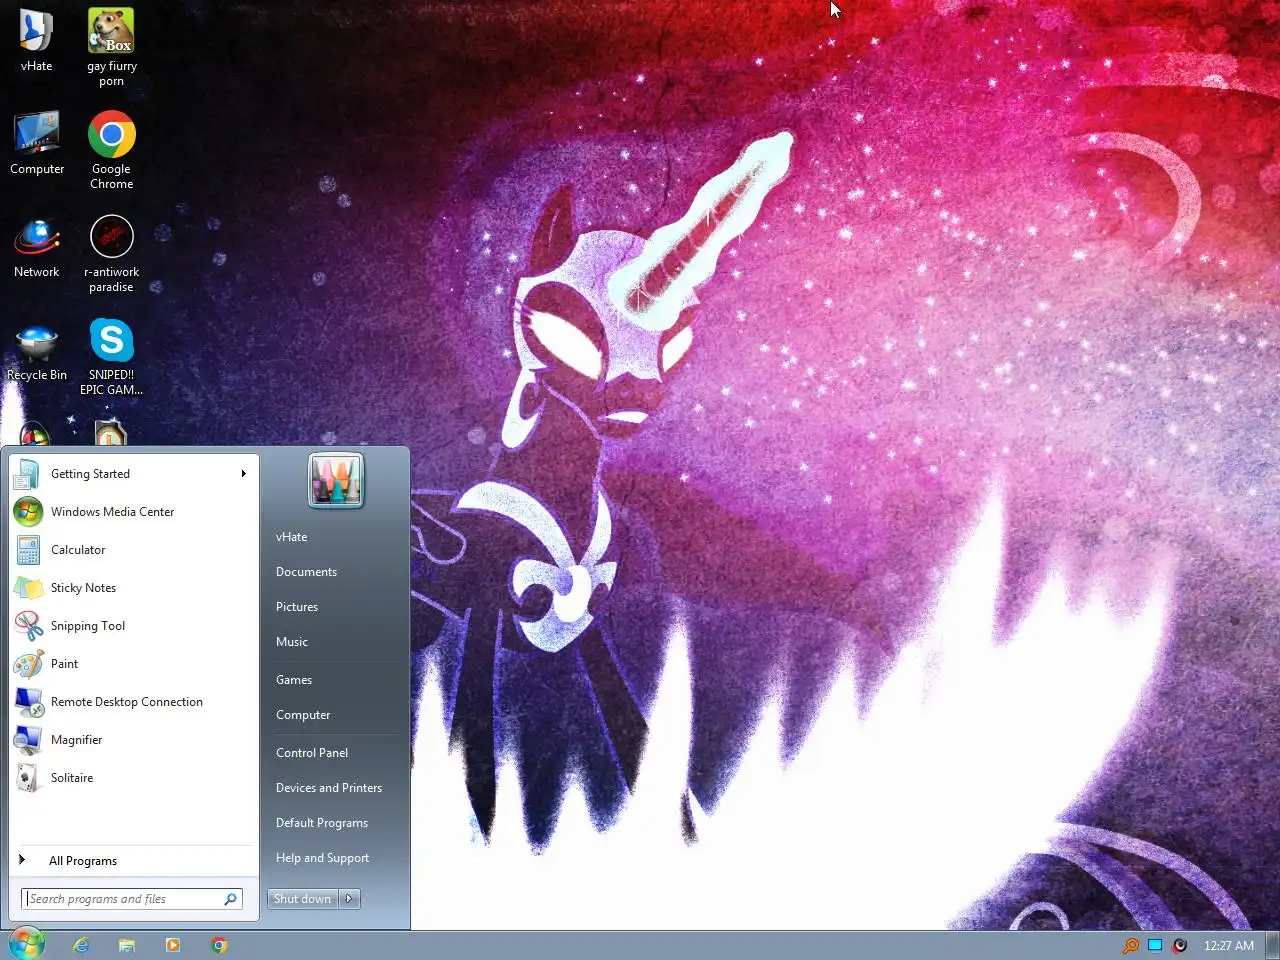This screenshot has height=960, width=1280.
Task: Click the Start orb button
Action: click(27, 944)
